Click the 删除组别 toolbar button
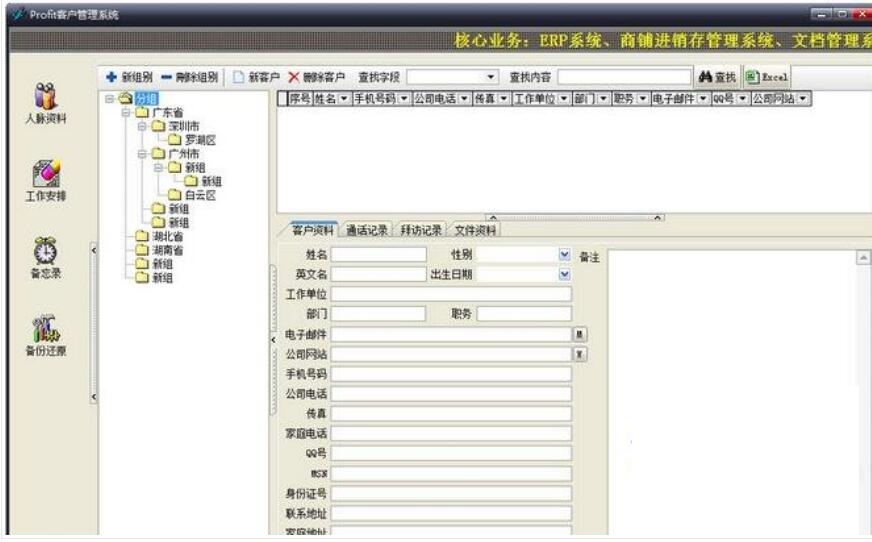 point(190,77)
